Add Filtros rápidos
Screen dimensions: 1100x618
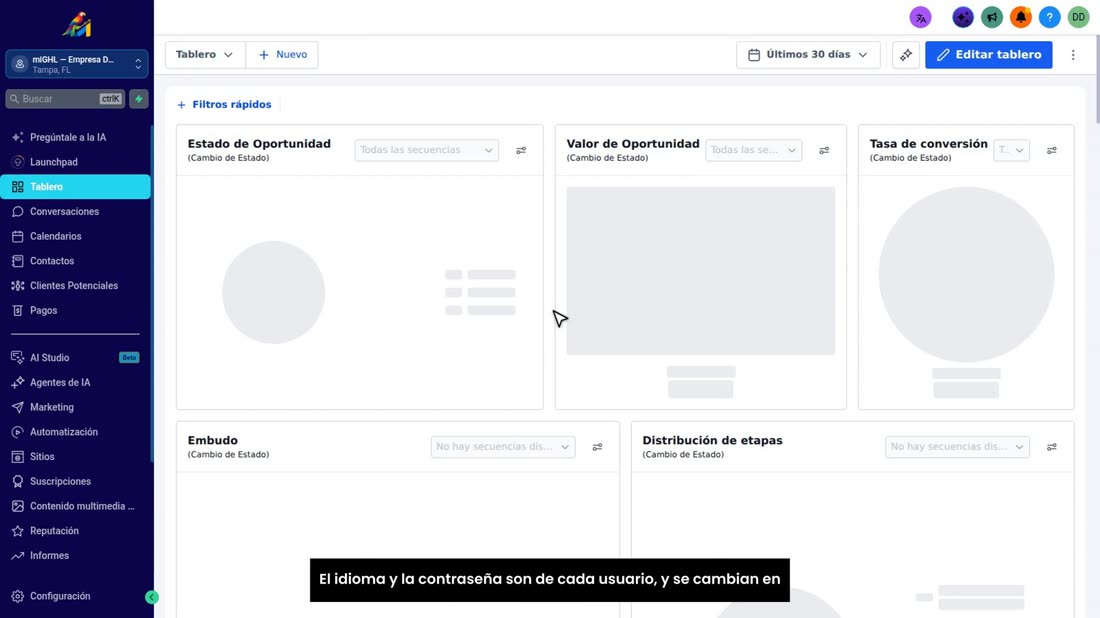[x=224, y=105]
